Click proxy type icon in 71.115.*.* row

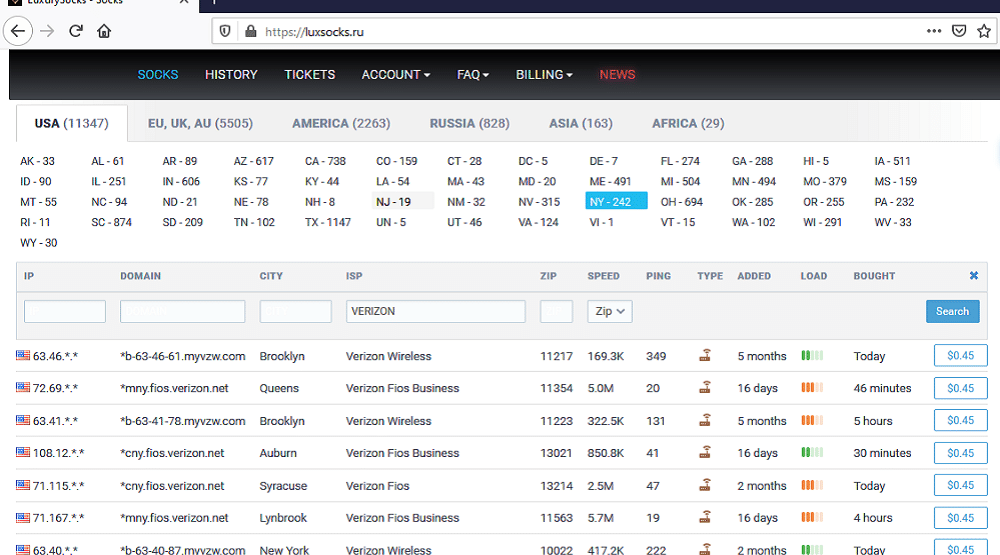(x=705, y=485)
